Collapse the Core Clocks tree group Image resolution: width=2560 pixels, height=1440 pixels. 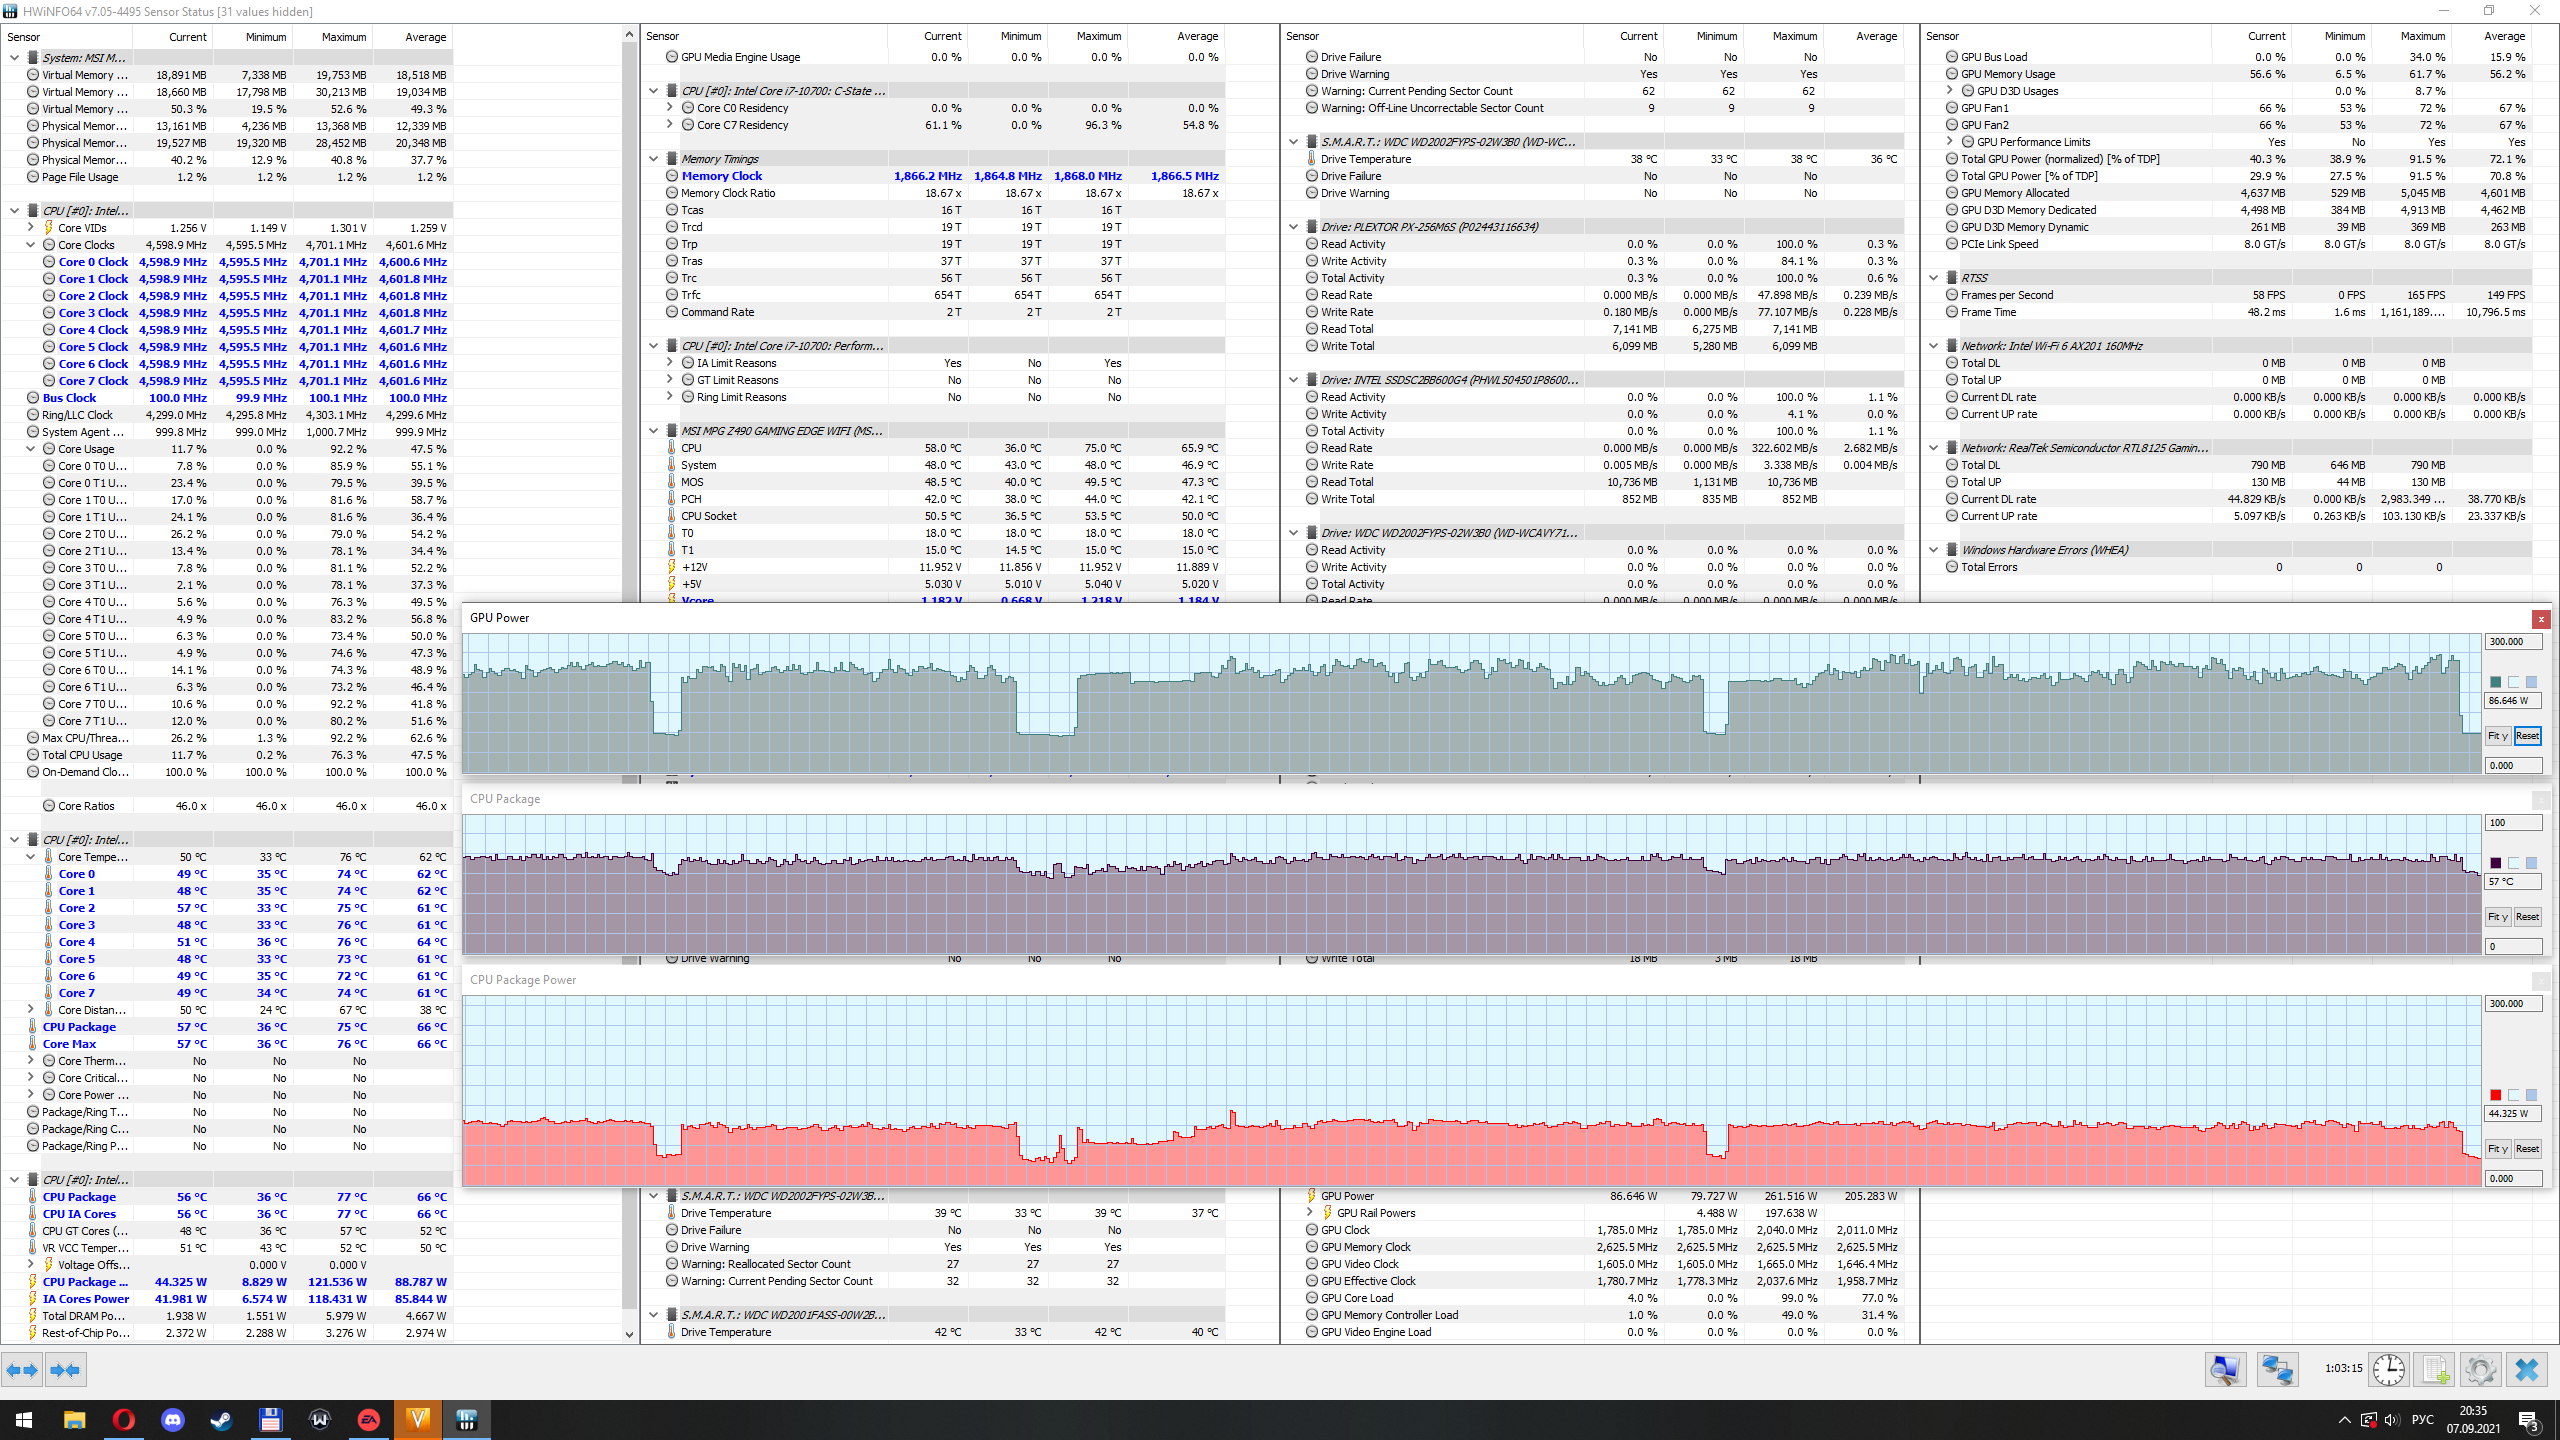tap(31, 245)
